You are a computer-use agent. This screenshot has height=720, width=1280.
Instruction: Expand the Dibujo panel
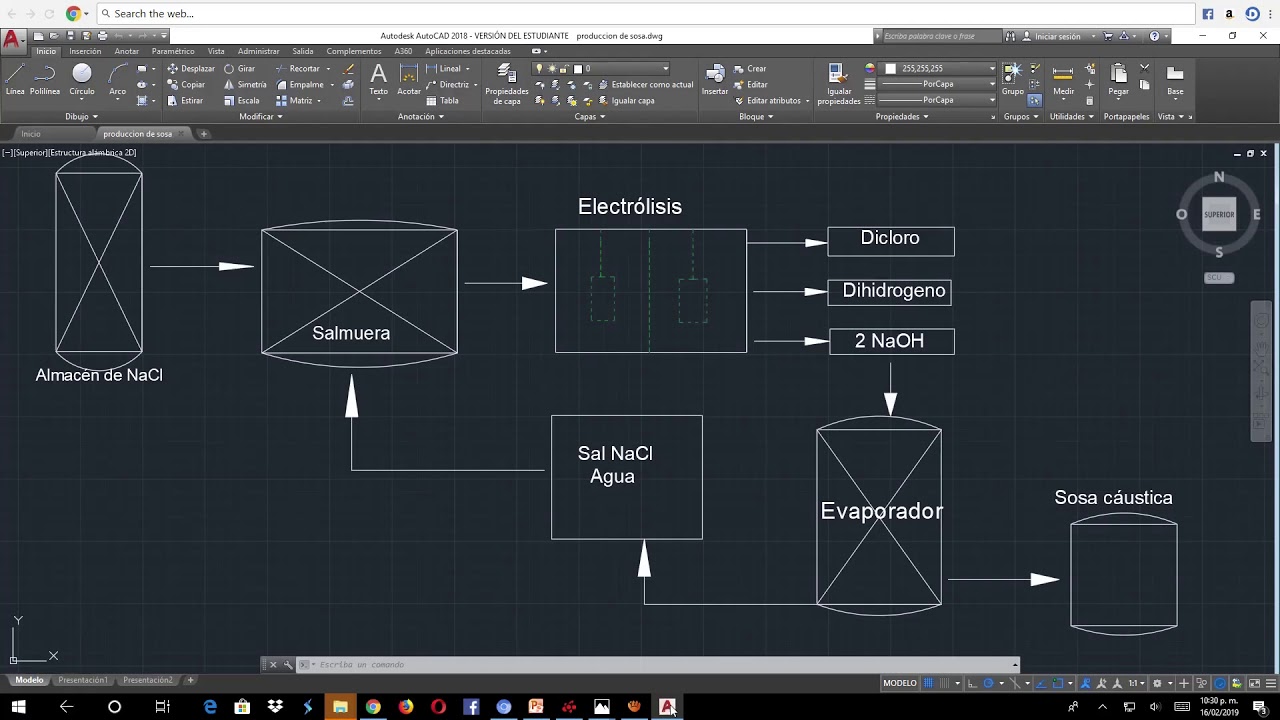81,116
